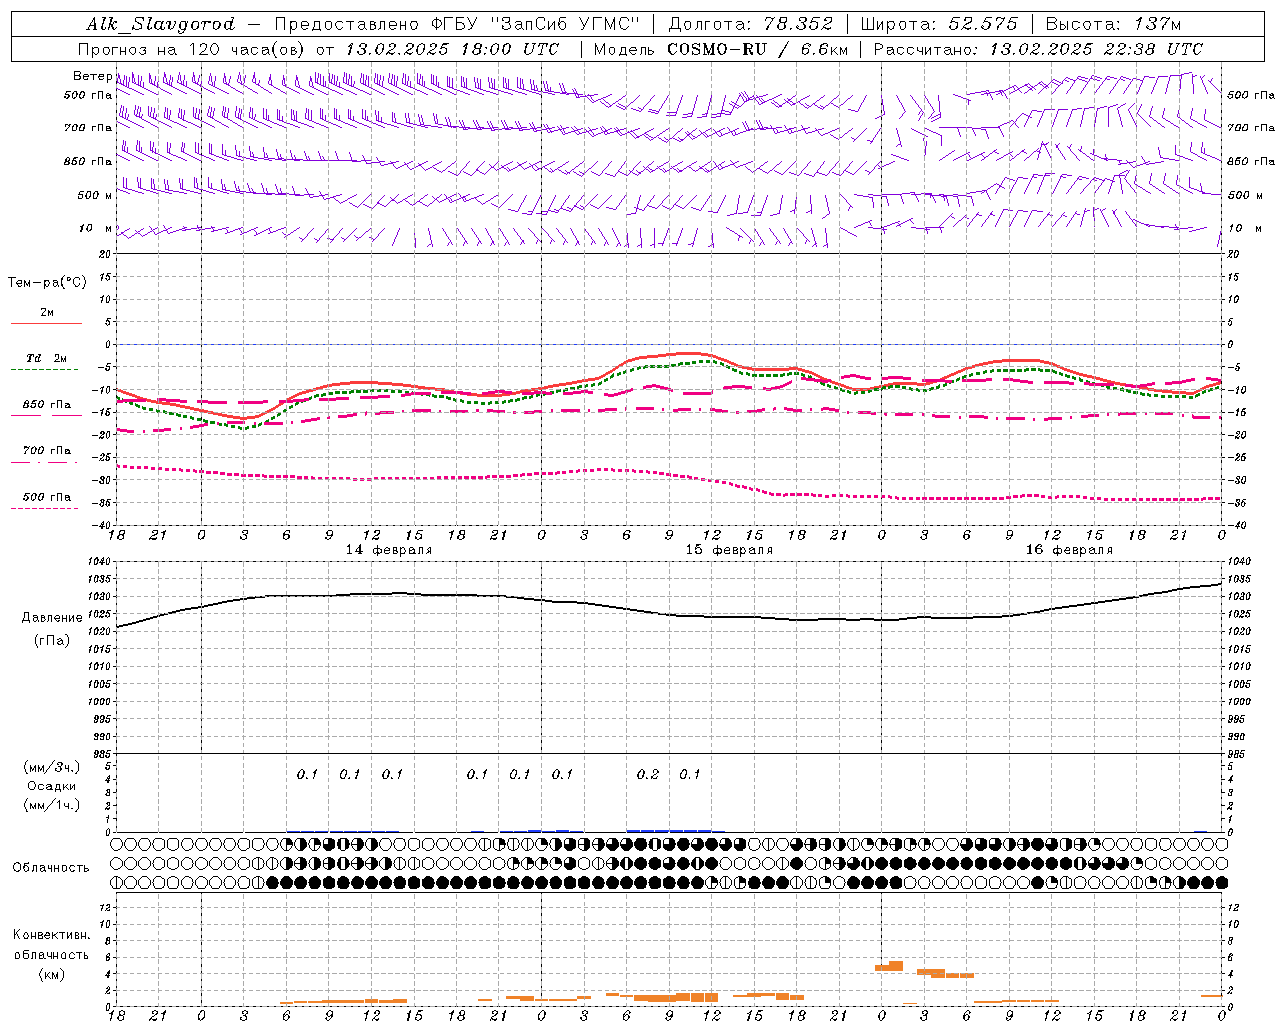1280x1024 pixels.
Task: Click the longitude value 78.352
Action: tap(798, 24)
